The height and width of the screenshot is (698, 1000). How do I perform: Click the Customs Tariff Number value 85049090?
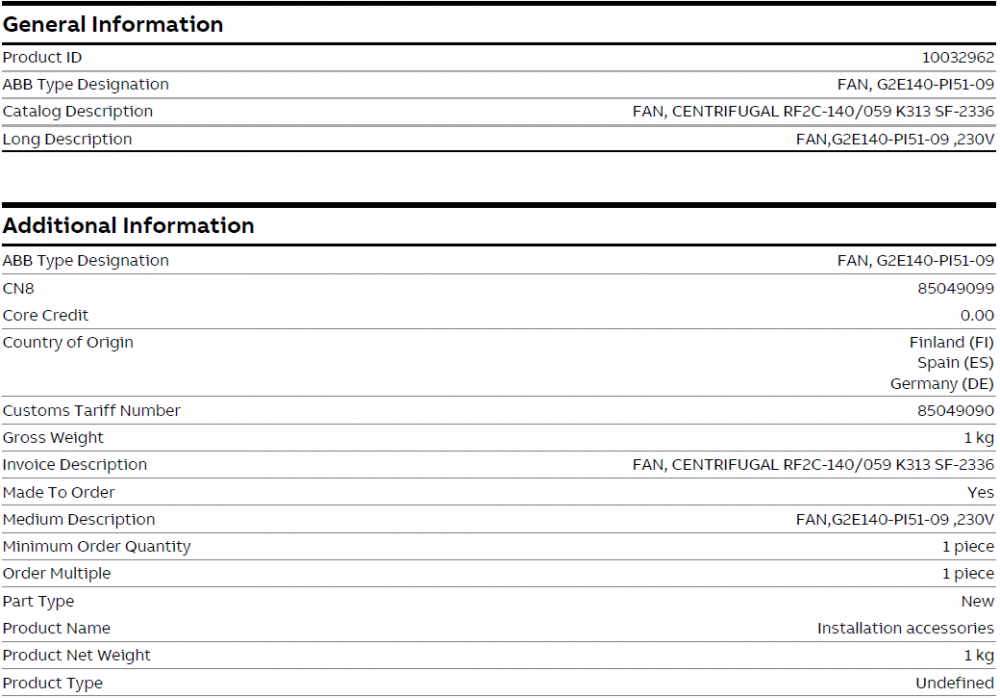tap(955, 411)
